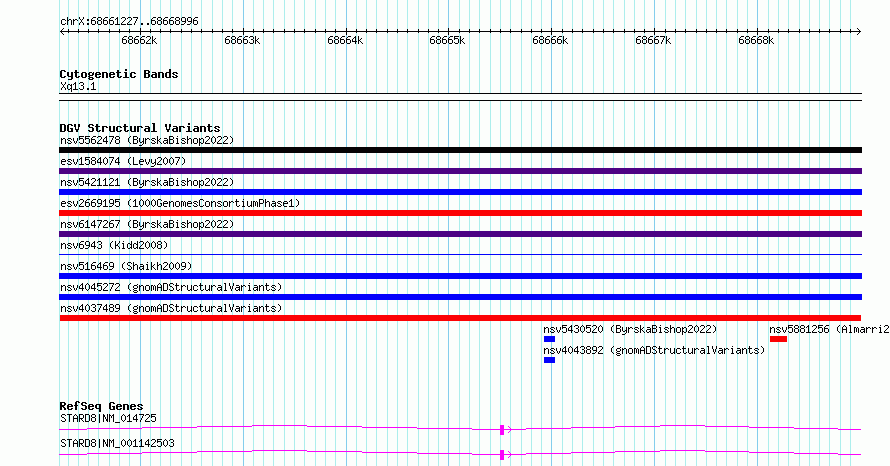Open the STARD8|NM_001142503 transcript label

[117, 443]
